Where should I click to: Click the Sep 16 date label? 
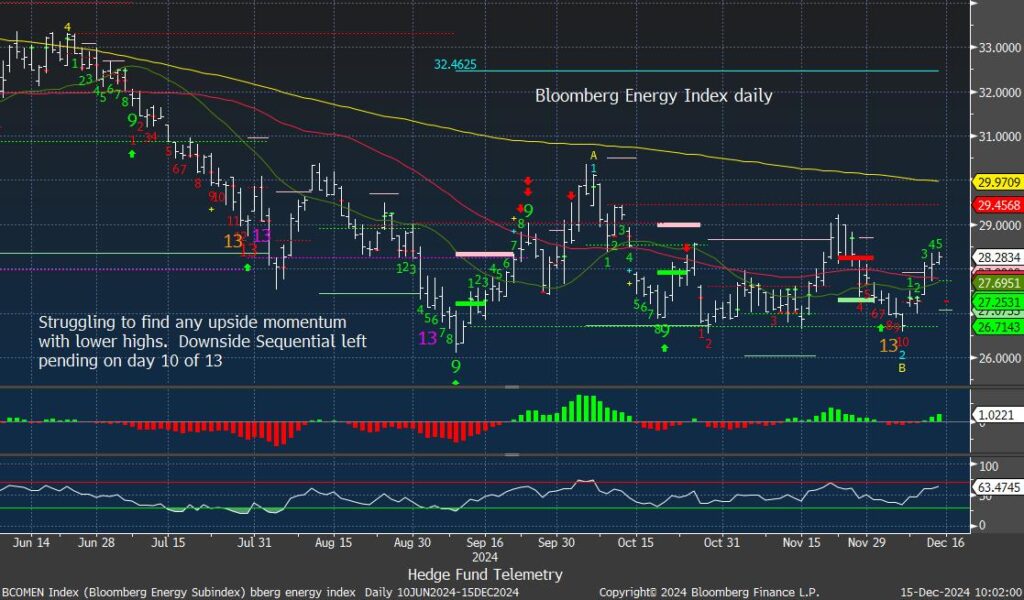point(485,543)
